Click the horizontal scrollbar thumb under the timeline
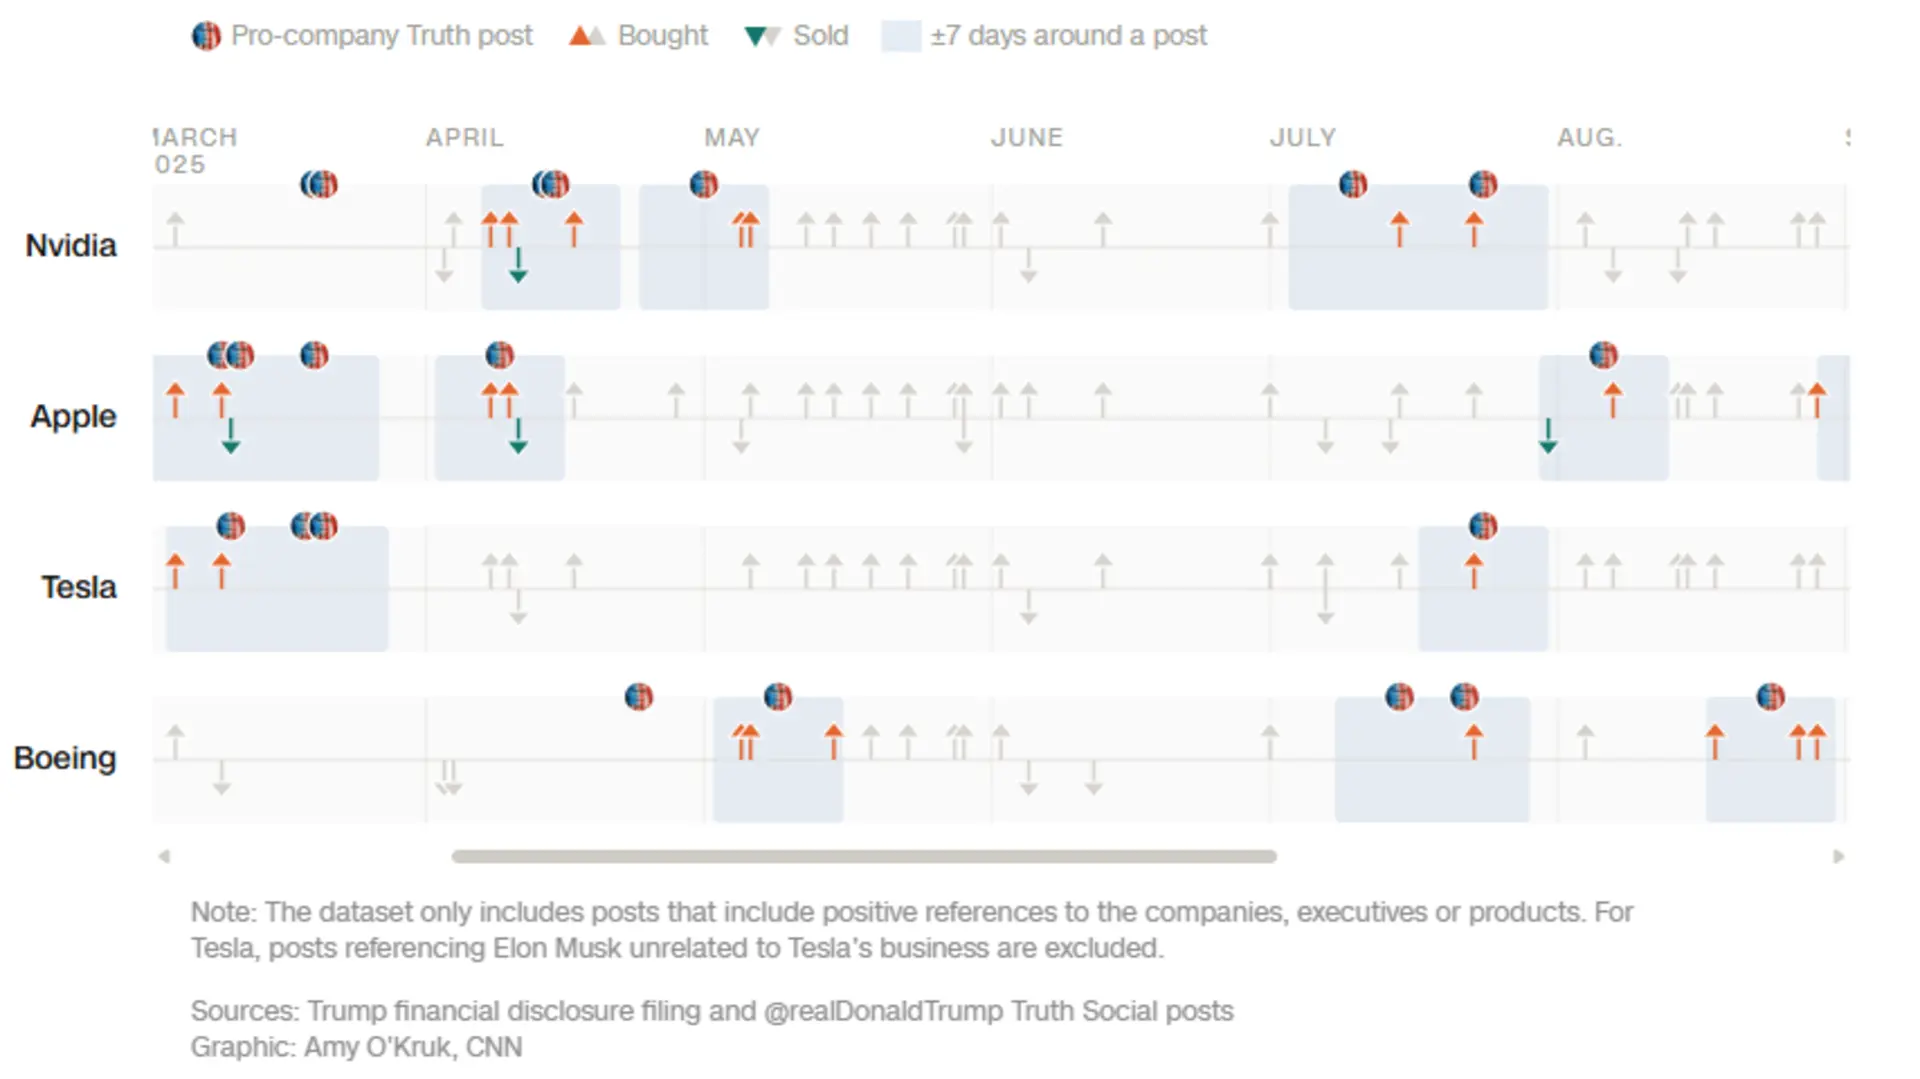 tap(864, 856)
